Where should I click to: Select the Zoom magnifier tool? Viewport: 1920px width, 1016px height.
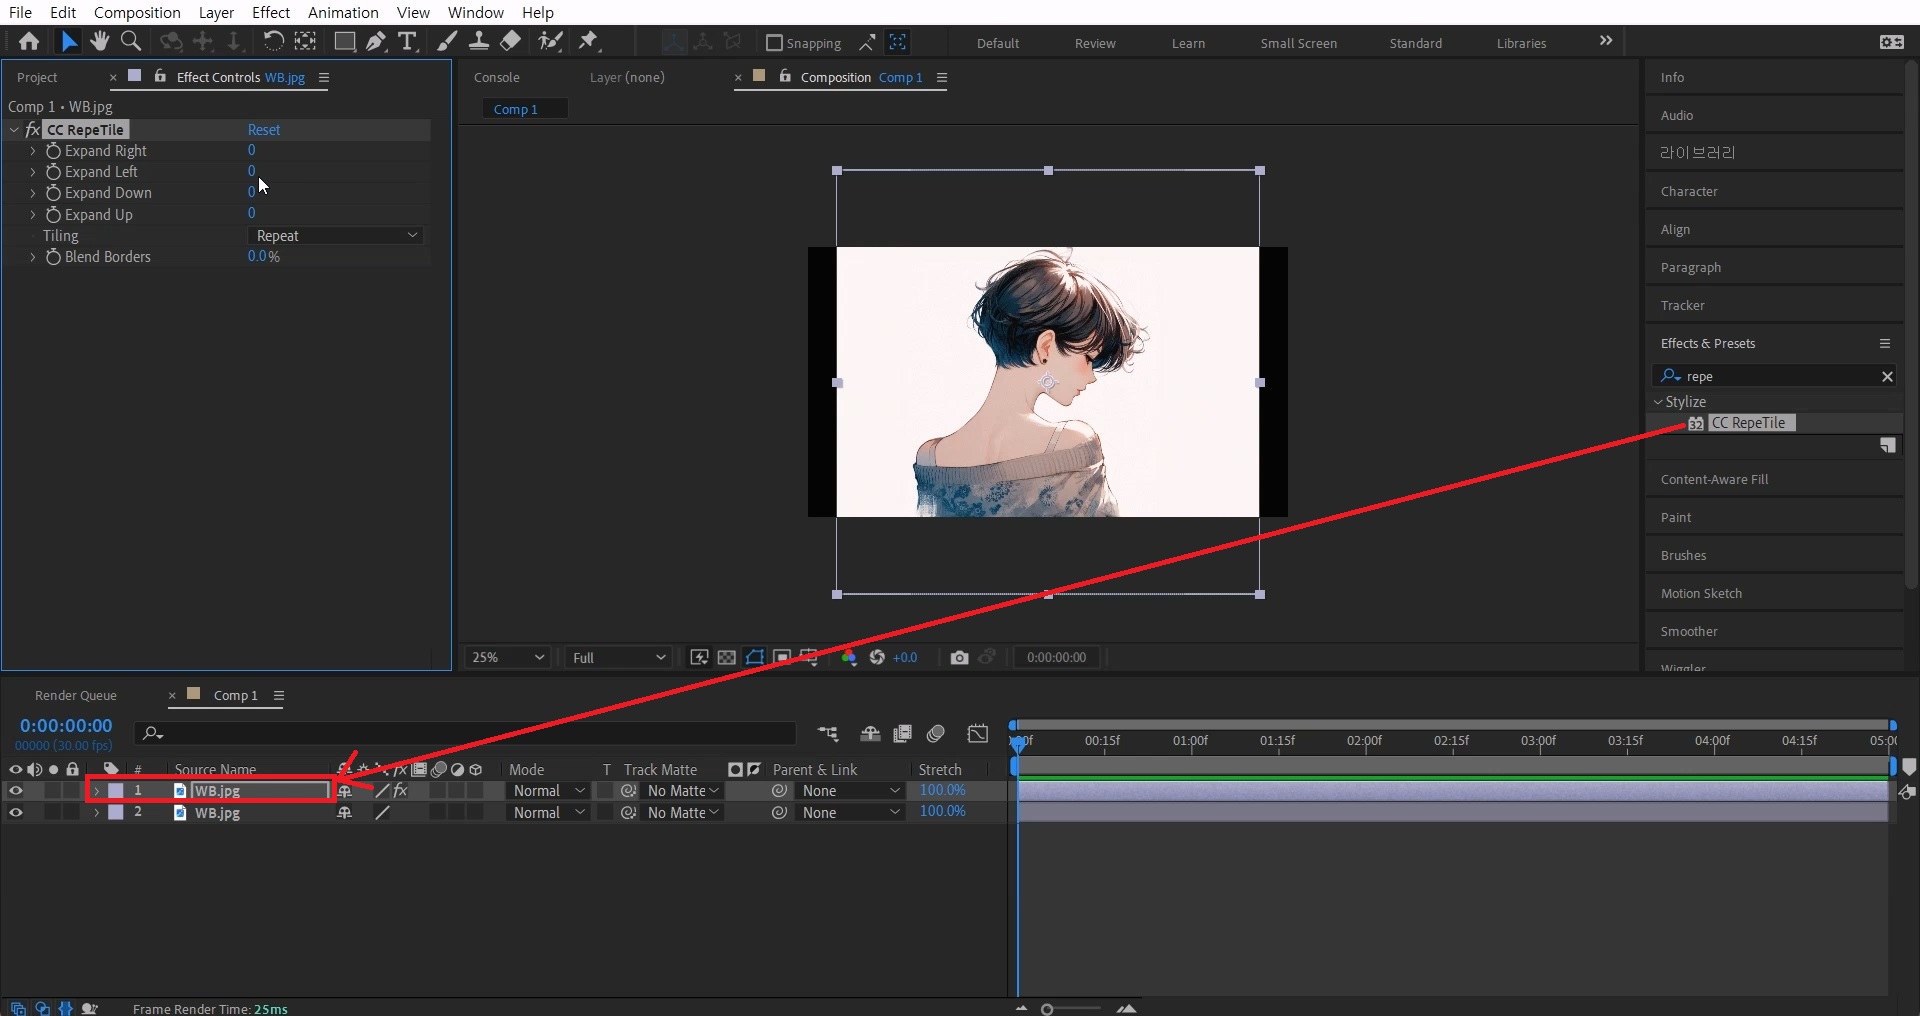pyautogui.click(x=131, y=42)
